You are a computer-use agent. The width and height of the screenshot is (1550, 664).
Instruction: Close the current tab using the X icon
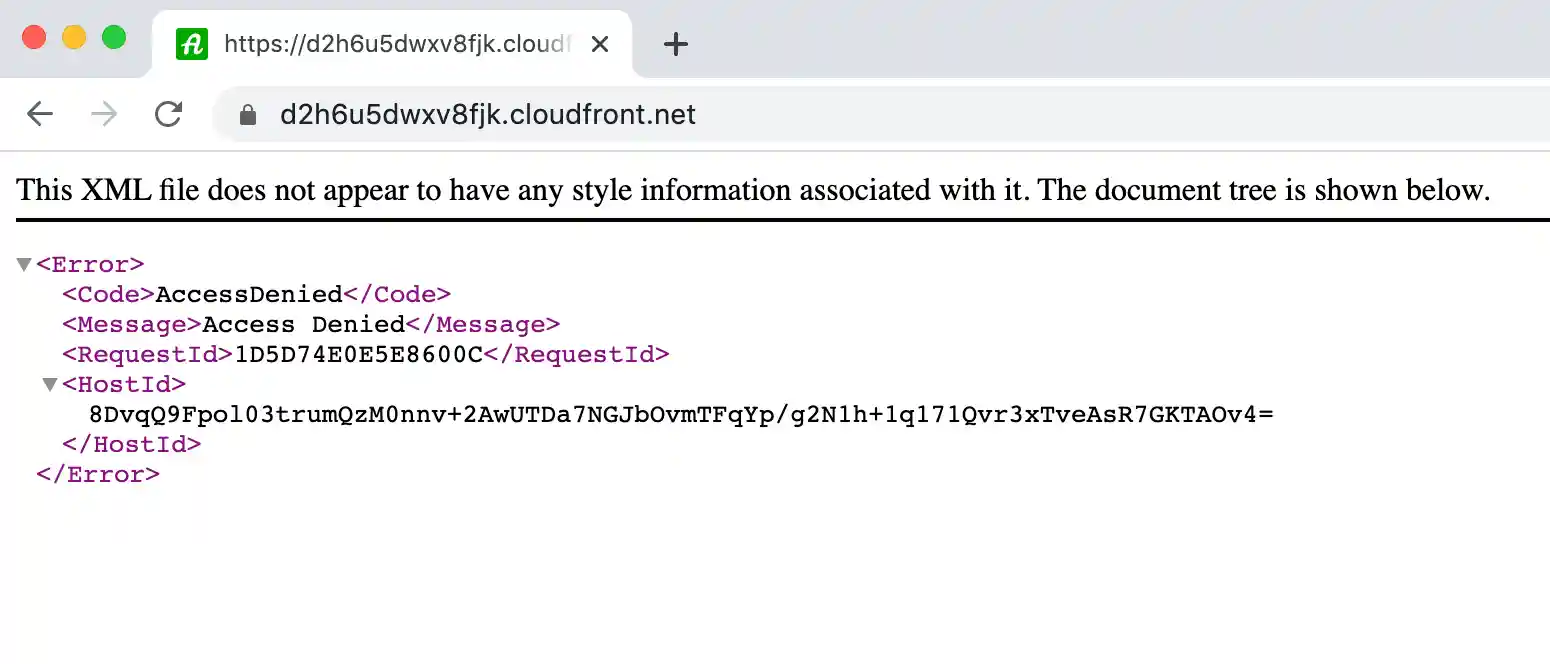599,44
